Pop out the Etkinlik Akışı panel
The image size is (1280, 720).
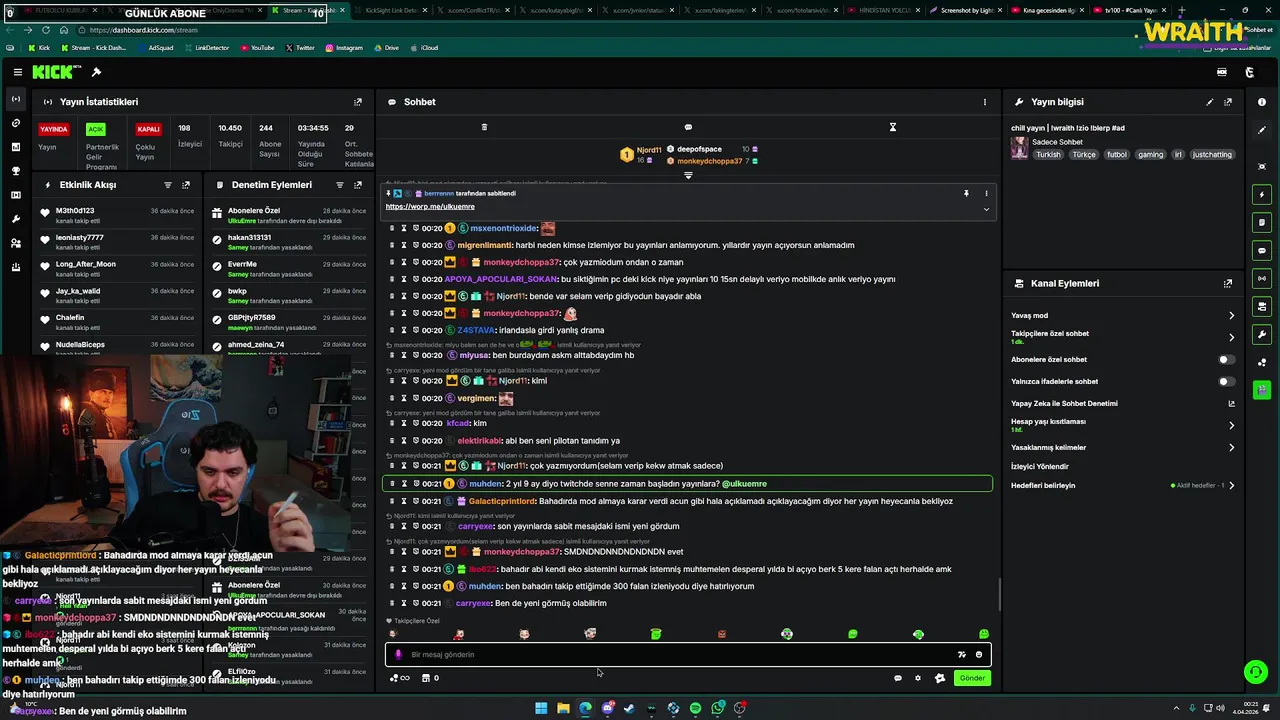click(x=186, y=185)
